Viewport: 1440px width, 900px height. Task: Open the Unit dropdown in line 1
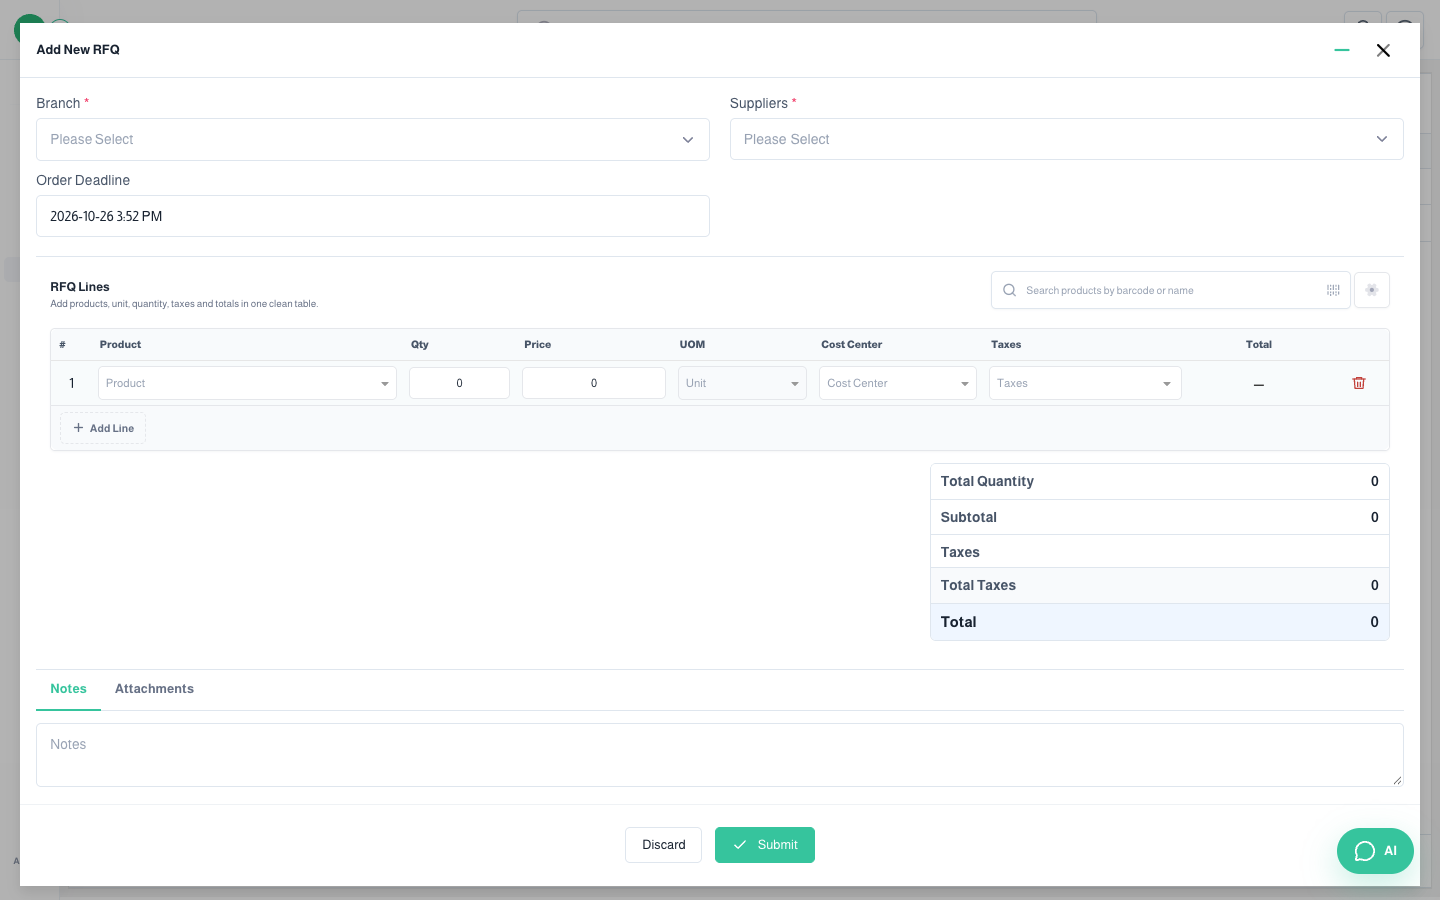(x=742, y=383)
